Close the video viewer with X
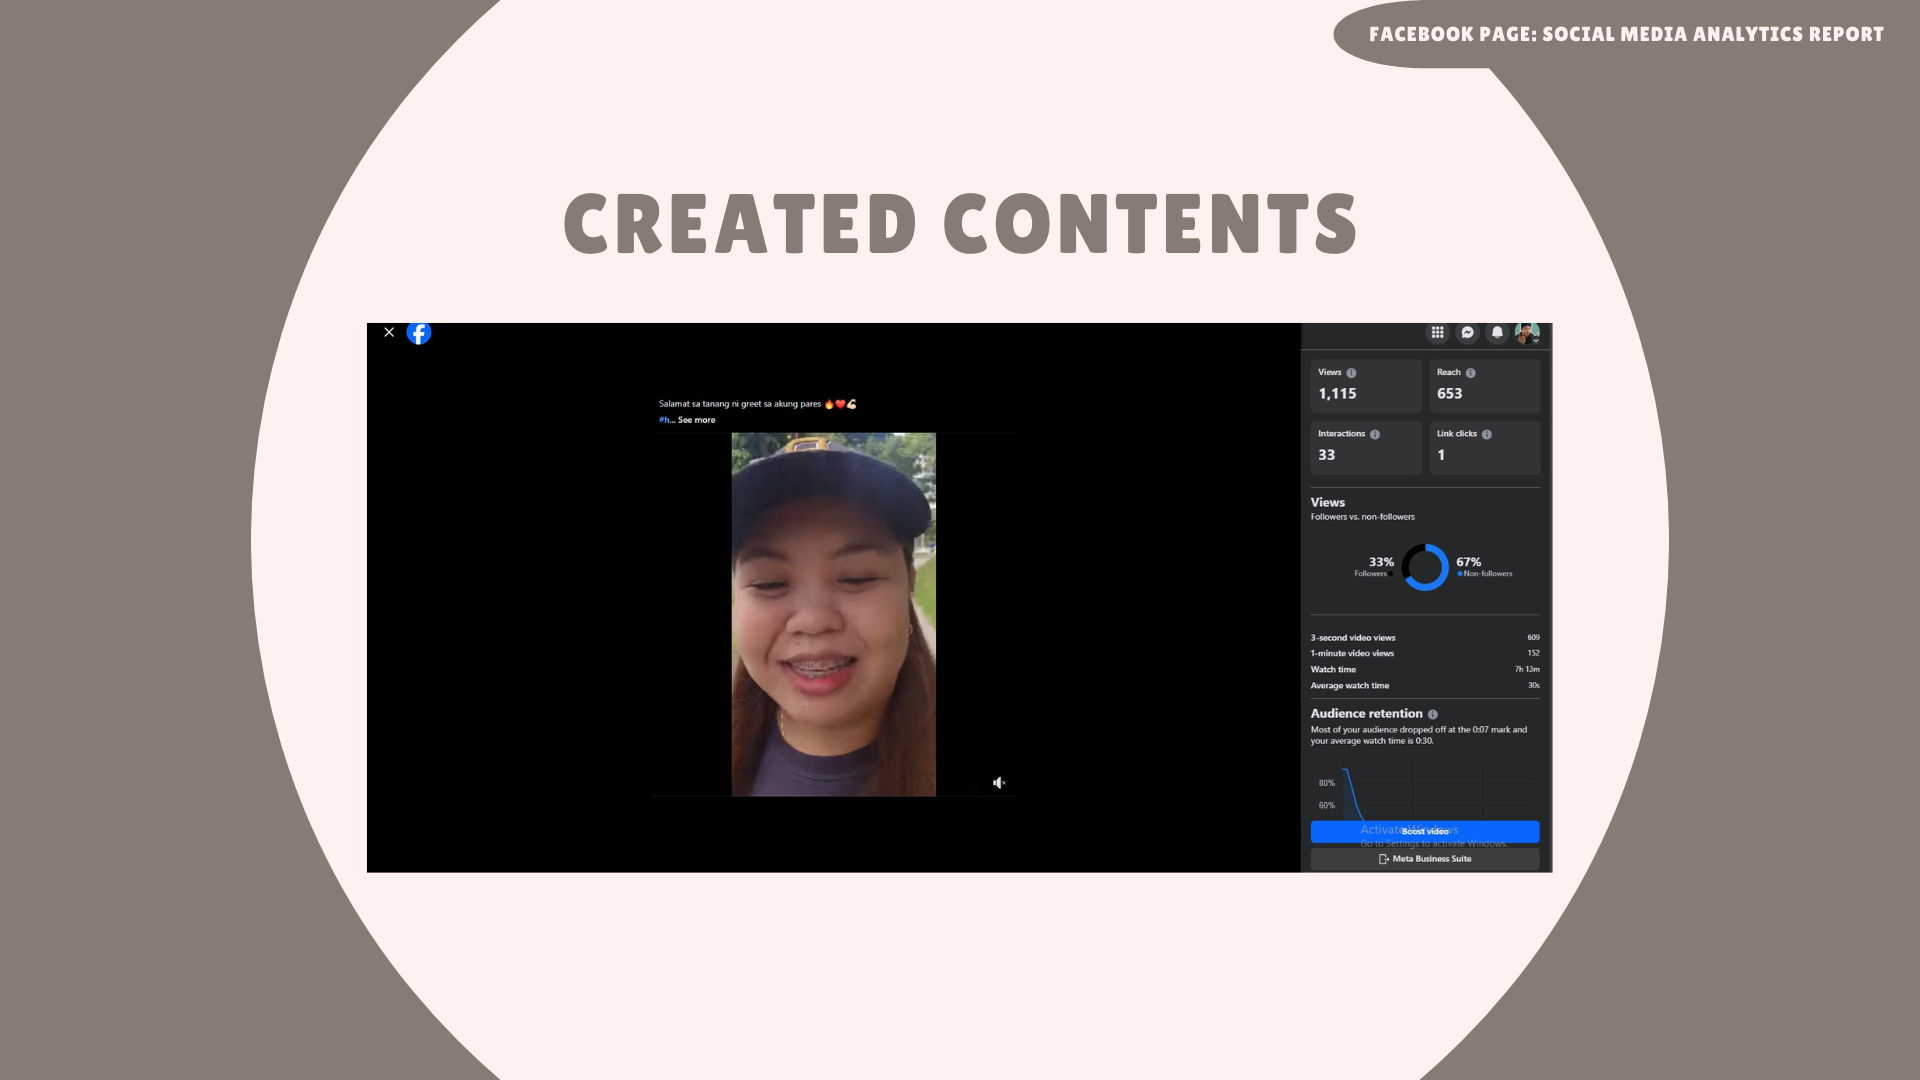 point(389,332)
